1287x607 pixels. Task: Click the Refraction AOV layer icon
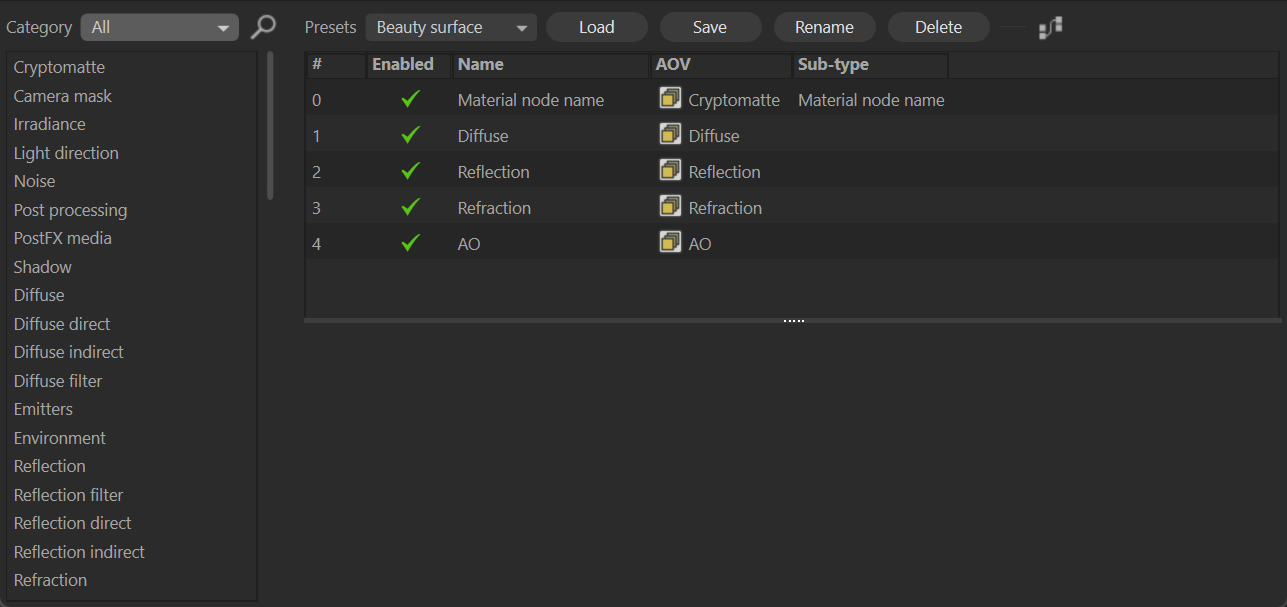670,207
